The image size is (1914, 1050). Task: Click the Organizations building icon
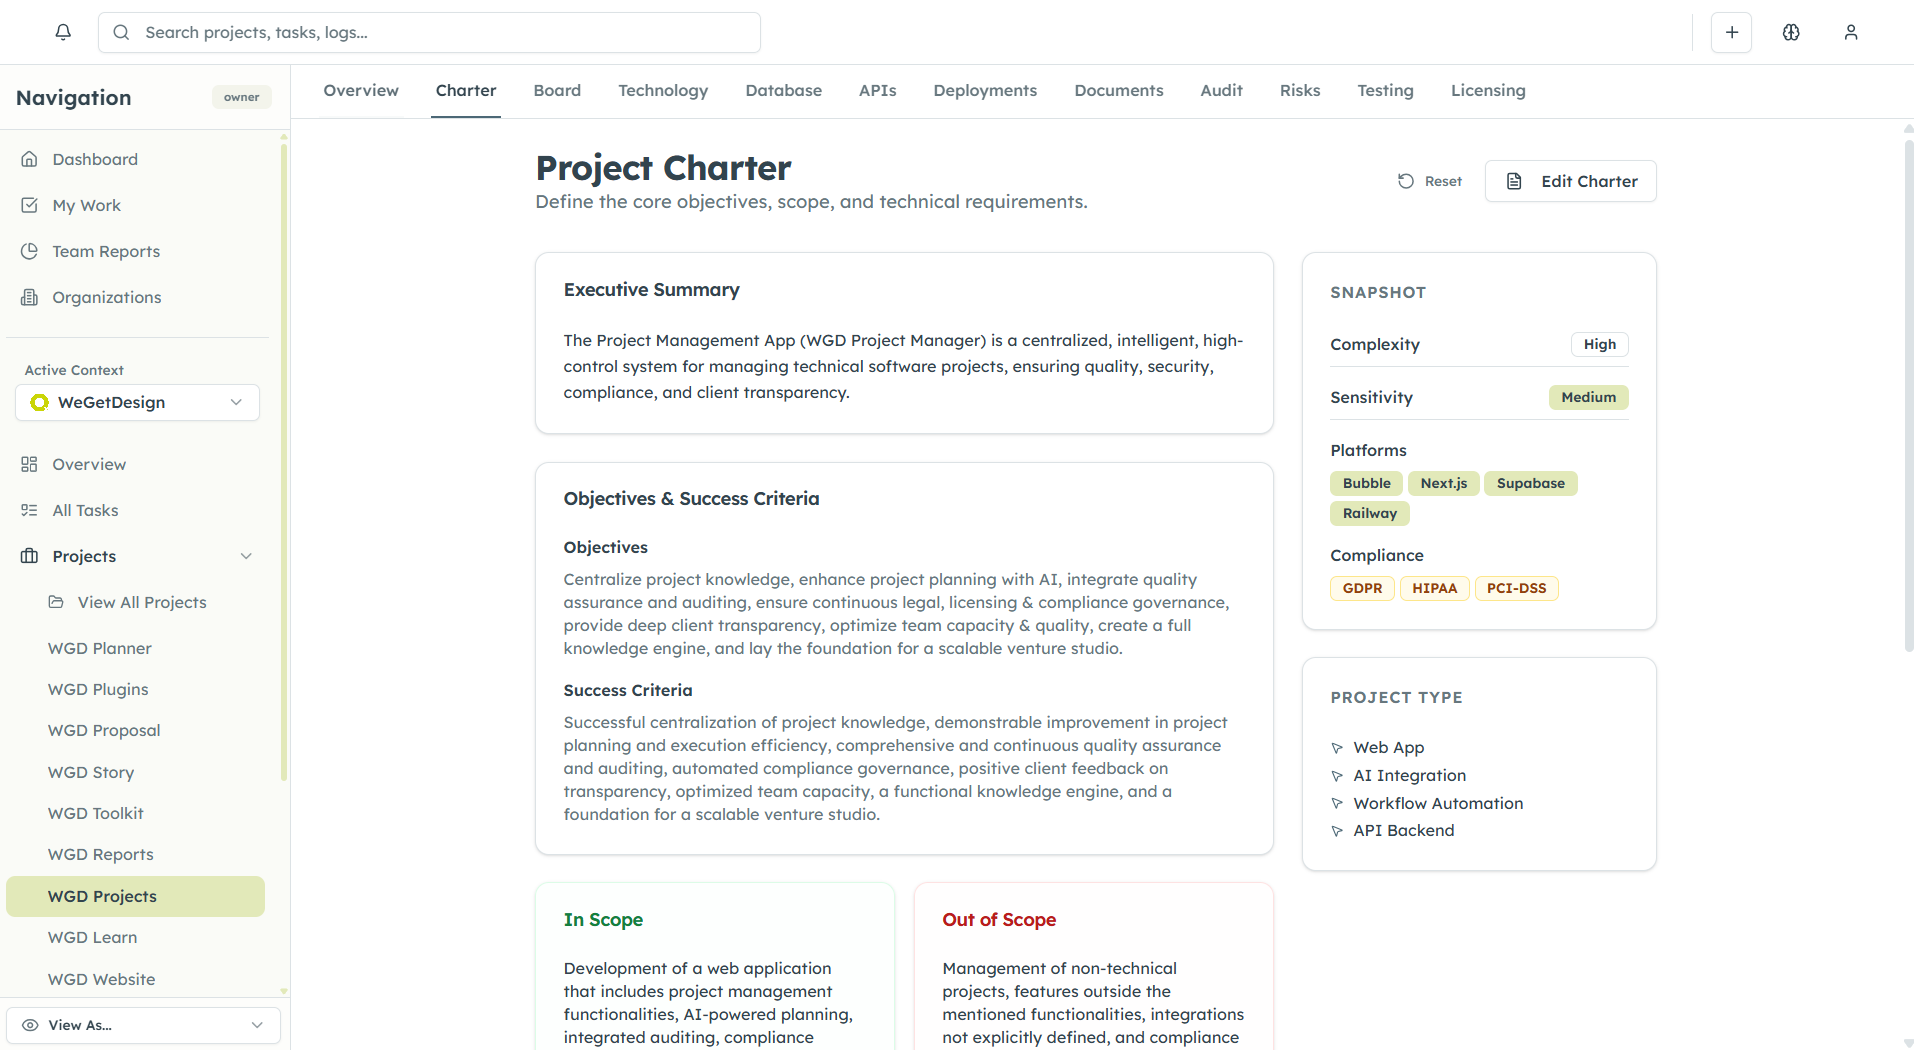(x=30, y=297)
